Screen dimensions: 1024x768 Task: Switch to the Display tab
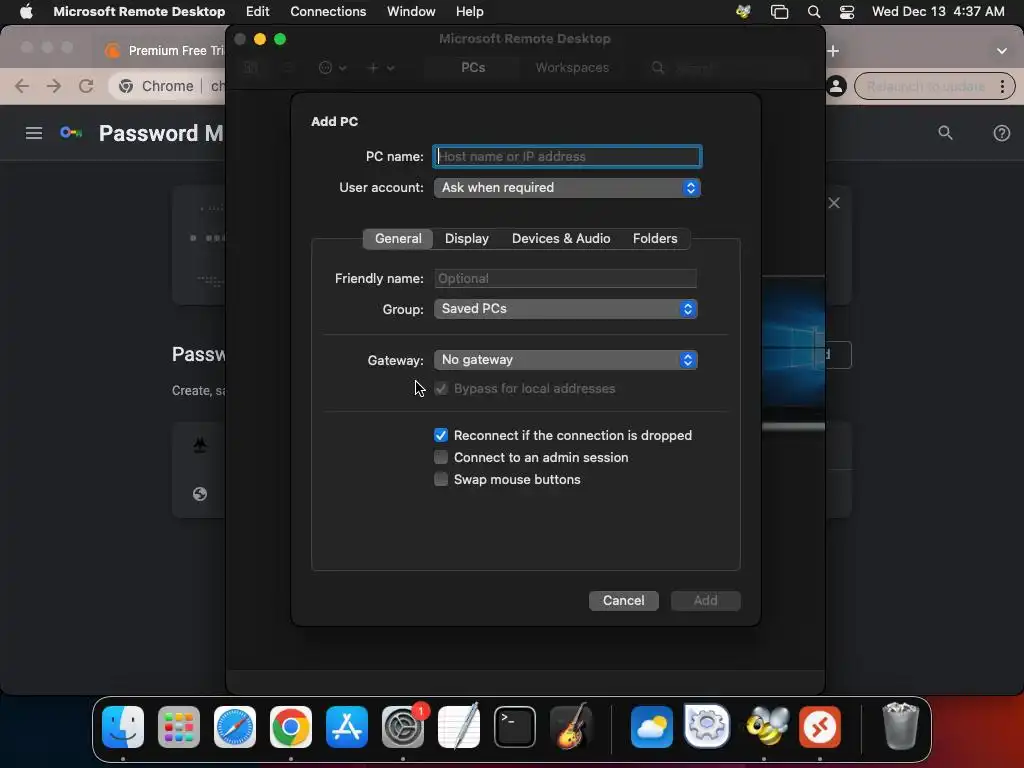tap(467, 238)
